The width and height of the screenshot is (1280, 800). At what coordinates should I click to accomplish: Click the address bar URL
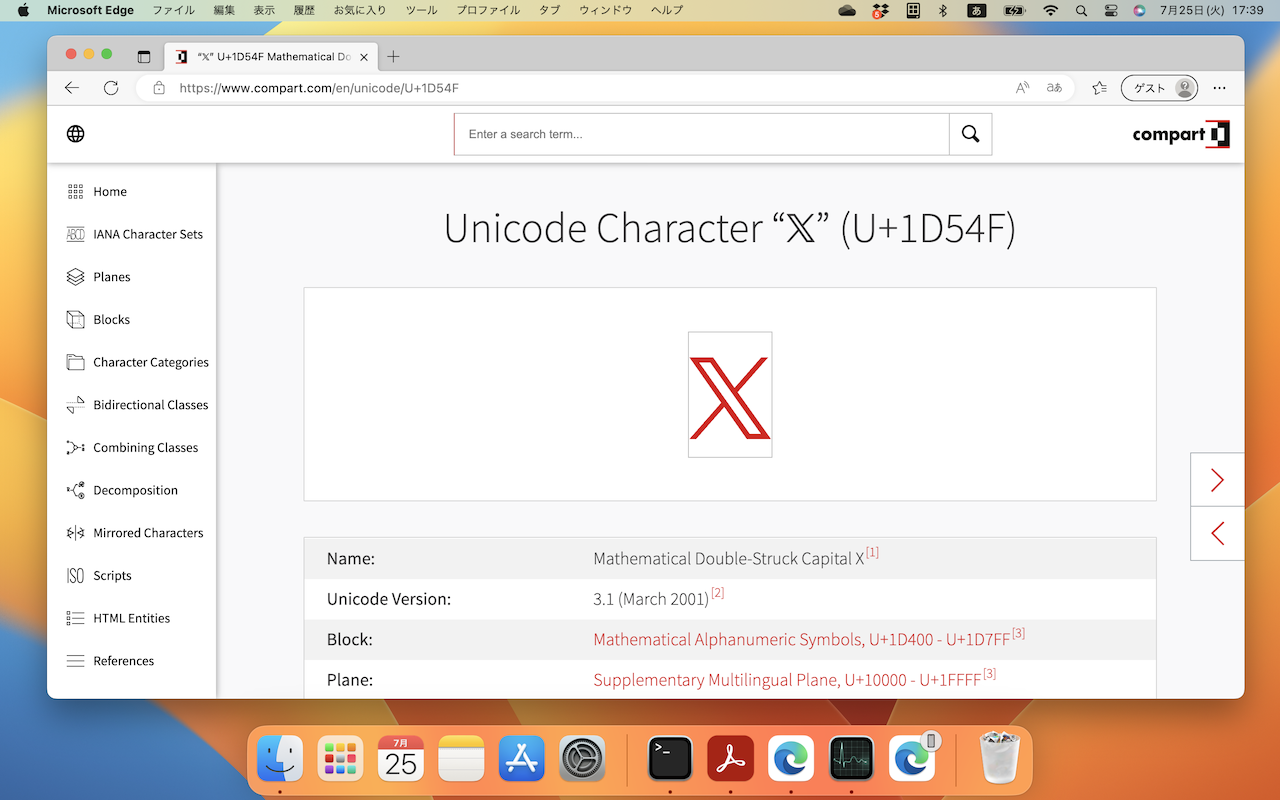319,88
